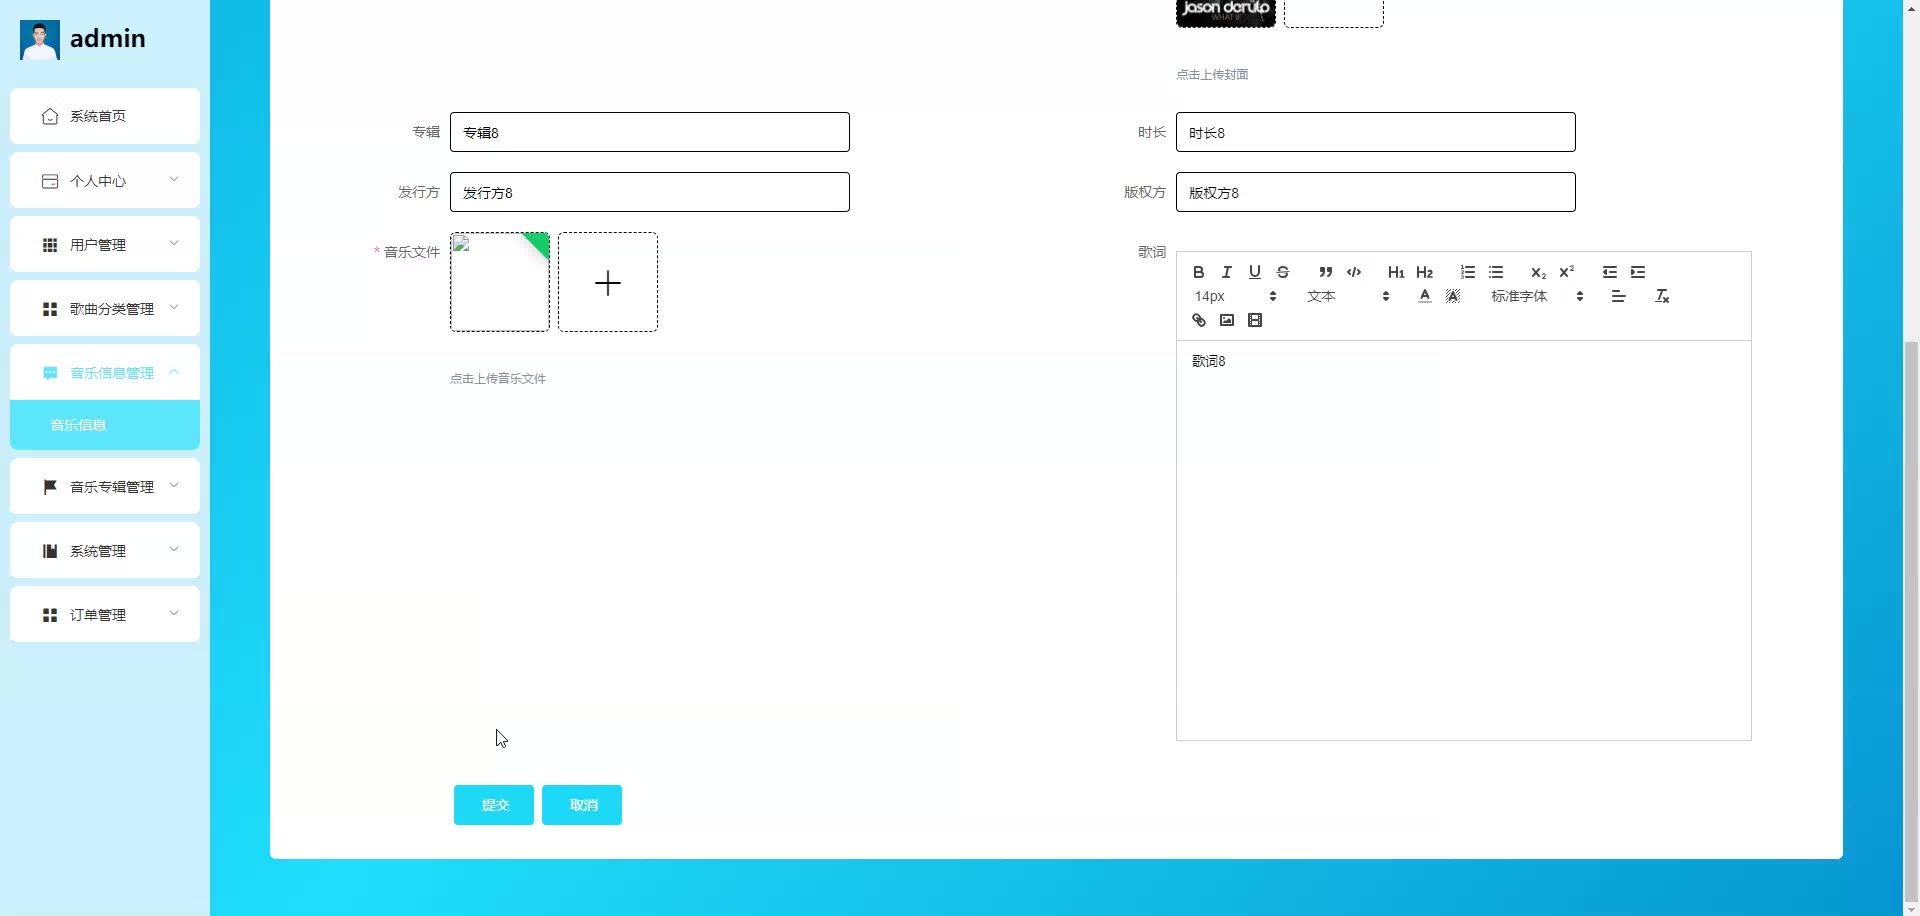Screen dimensions: 1920x916
Task: Expand the 系统管理 sidebar menu
Action: point(105,550)
